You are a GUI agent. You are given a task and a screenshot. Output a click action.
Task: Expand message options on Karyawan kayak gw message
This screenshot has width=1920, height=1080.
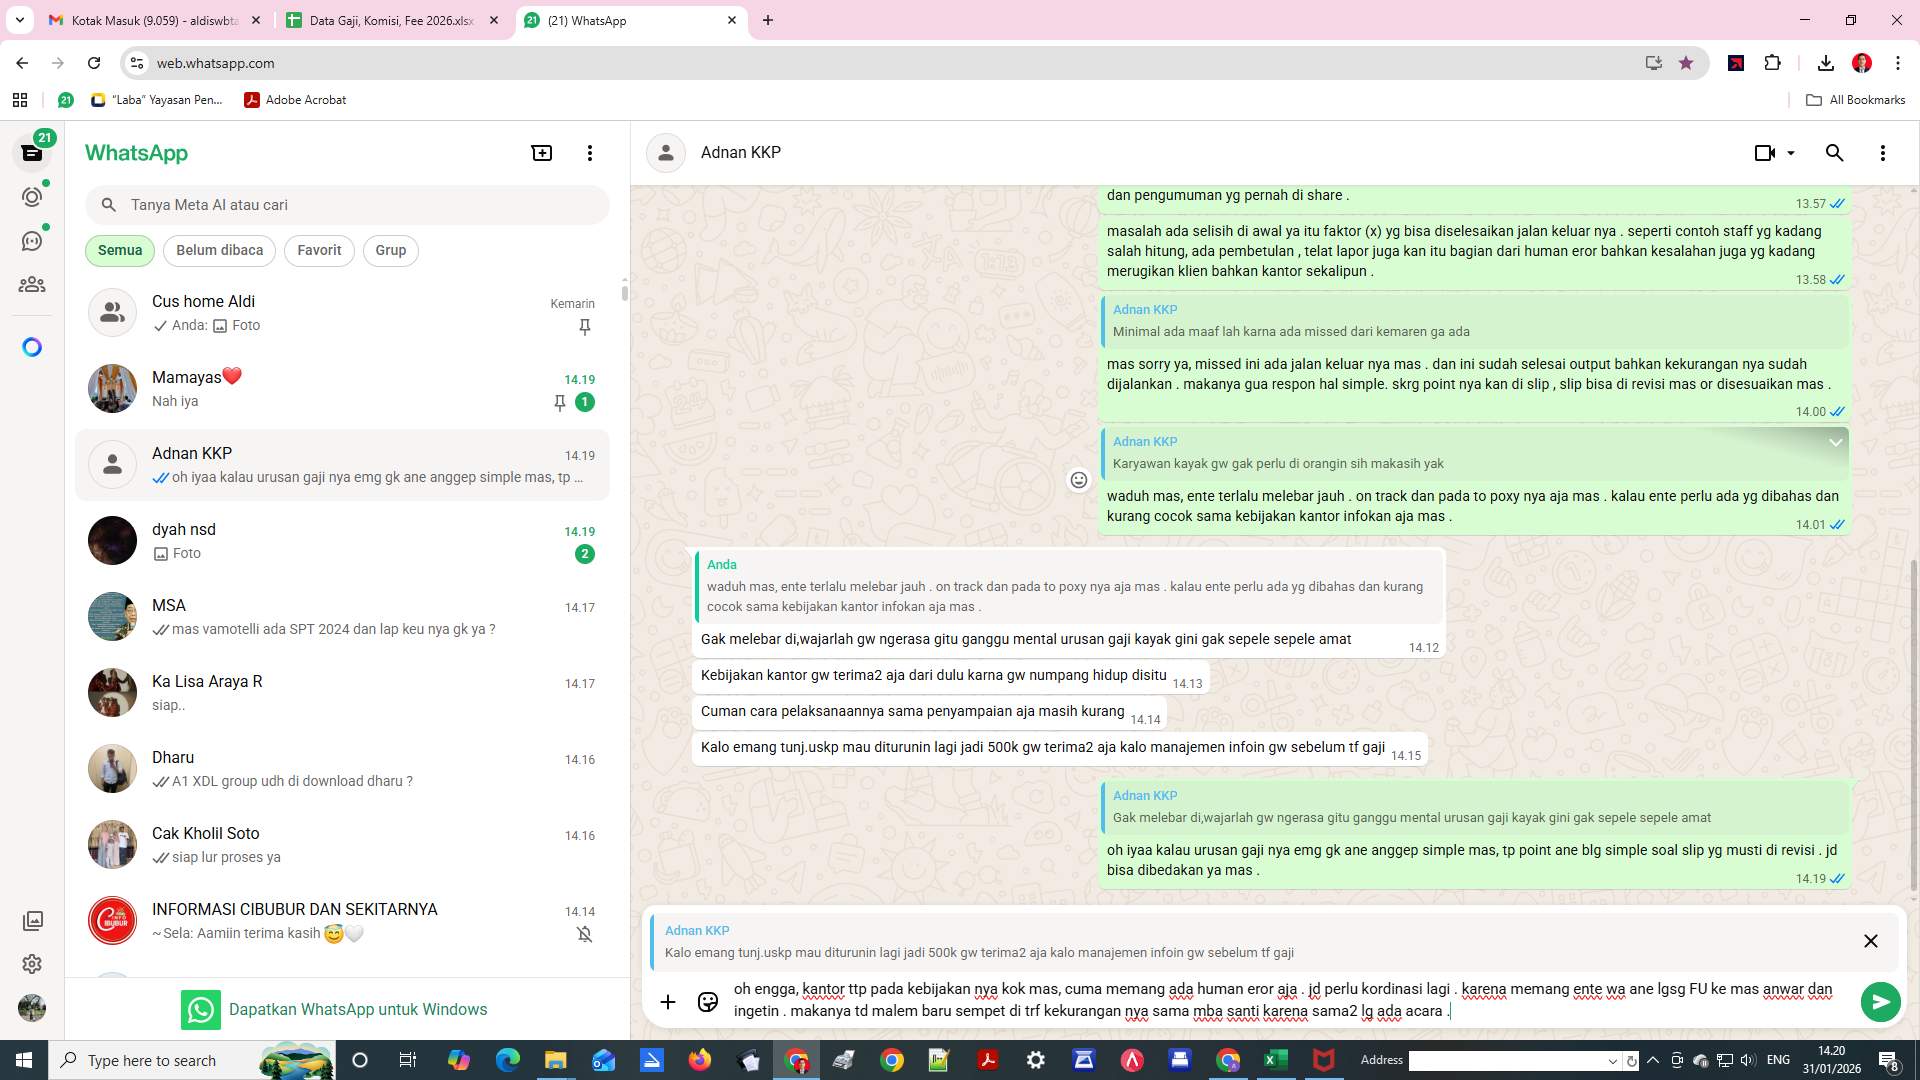click(x=1835, y=441)
